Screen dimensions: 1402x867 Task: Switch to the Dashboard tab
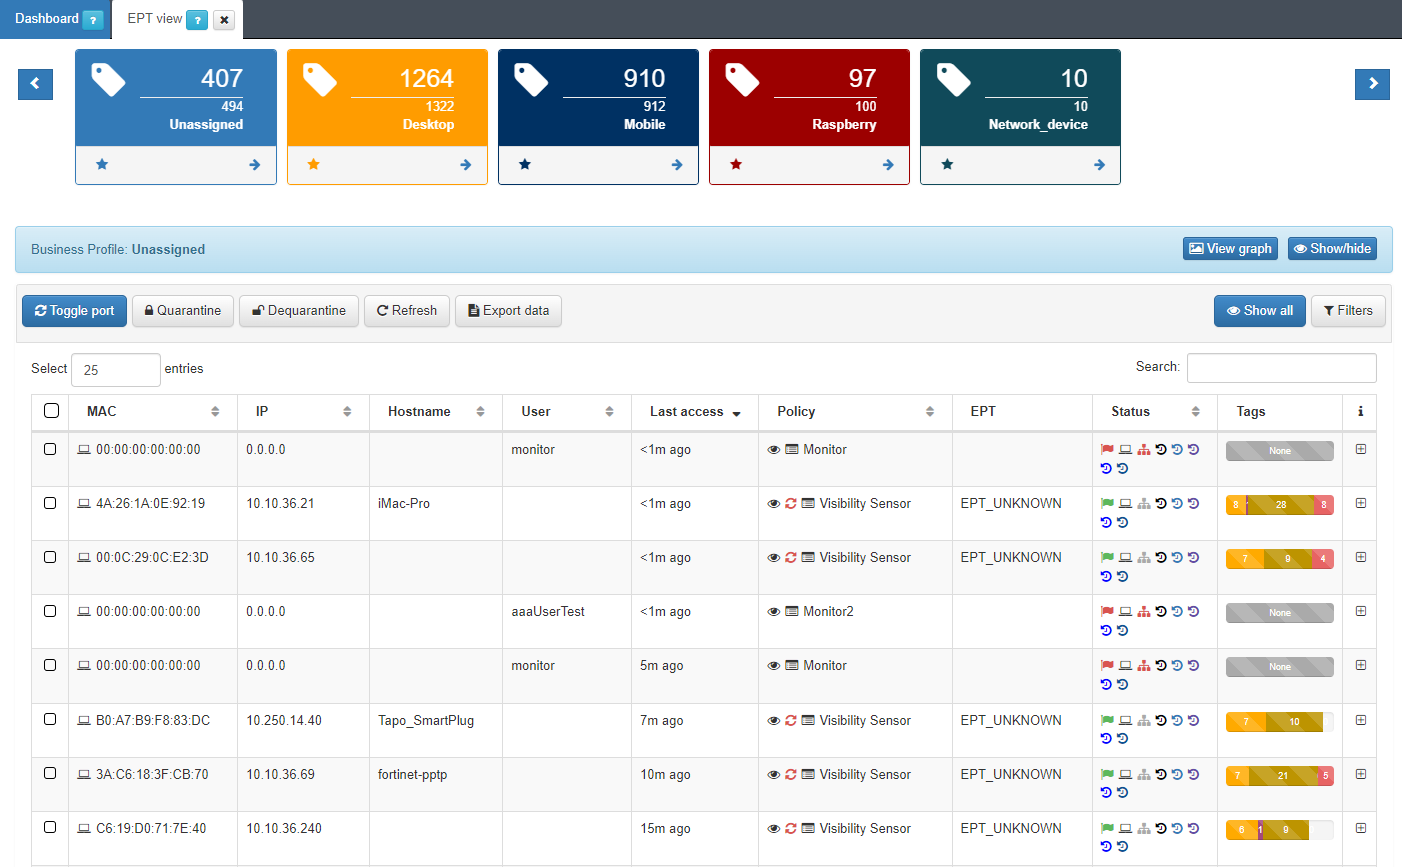pyautogui.click(x=46, y=19)
